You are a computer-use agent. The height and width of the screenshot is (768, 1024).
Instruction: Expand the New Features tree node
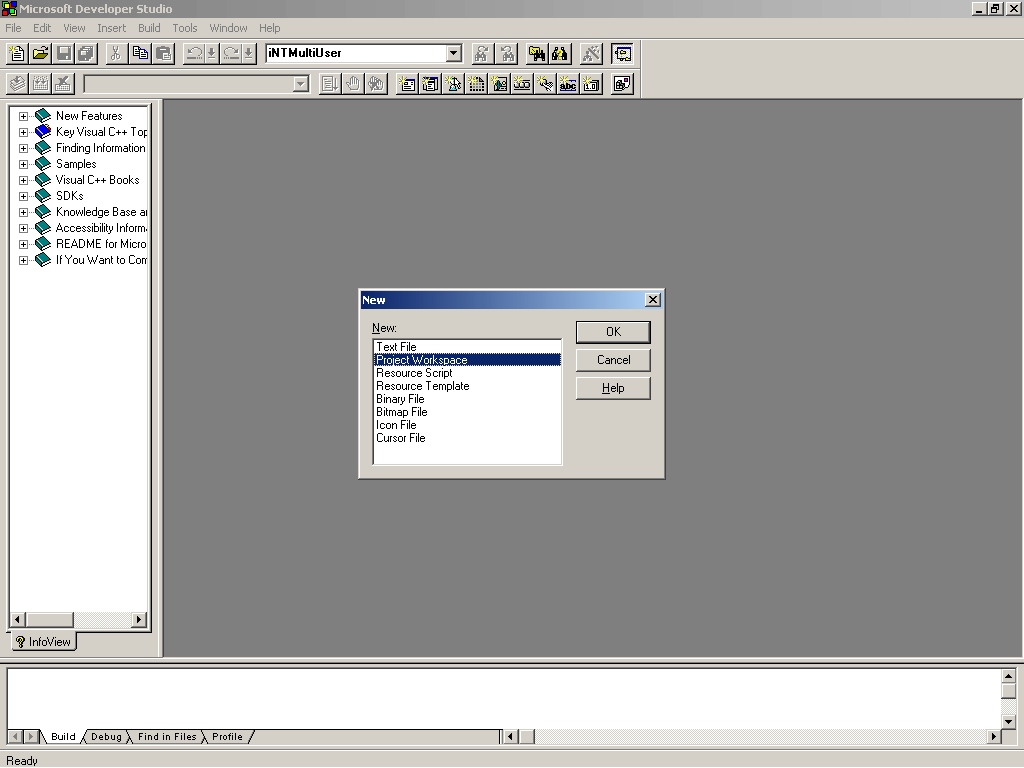click(24, 116)
